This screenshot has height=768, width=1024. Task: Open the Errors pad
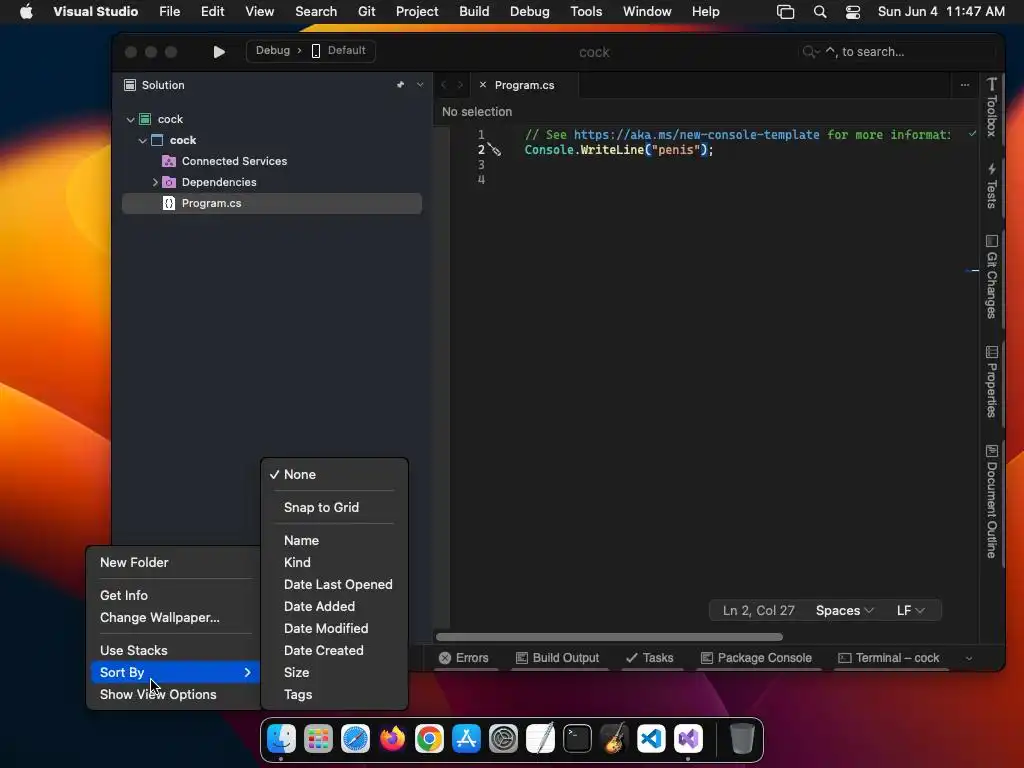click(464, 658)
